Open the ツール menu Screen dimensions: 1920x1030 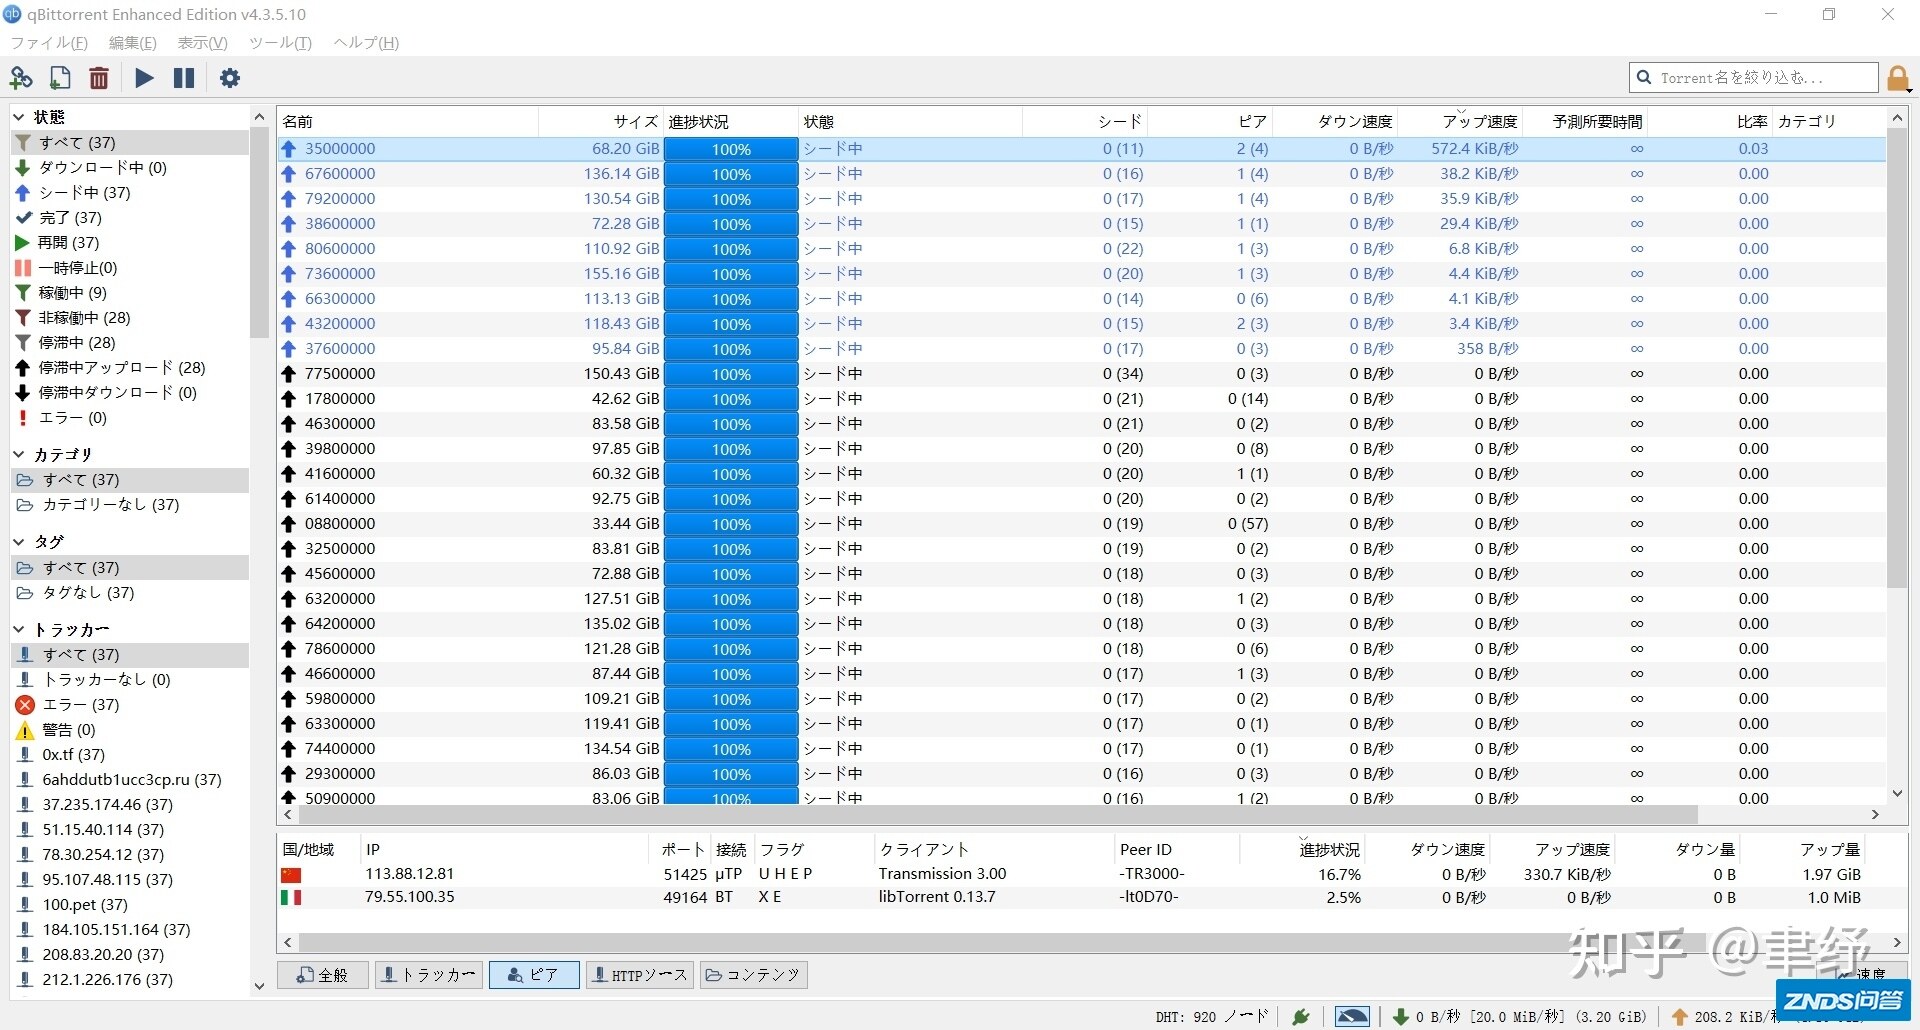[x=280, y=43]
